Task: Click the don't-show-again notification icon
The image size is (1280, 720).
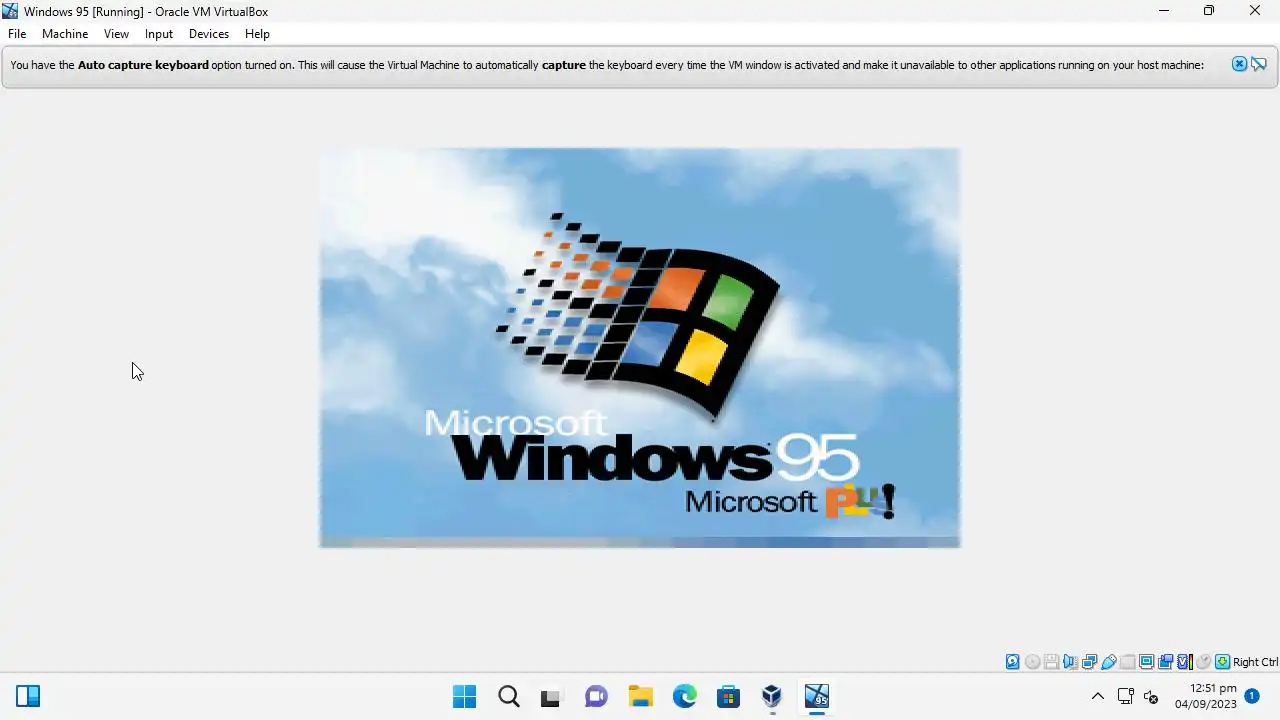Action: pyautogui.click(x=1259, y=64)
